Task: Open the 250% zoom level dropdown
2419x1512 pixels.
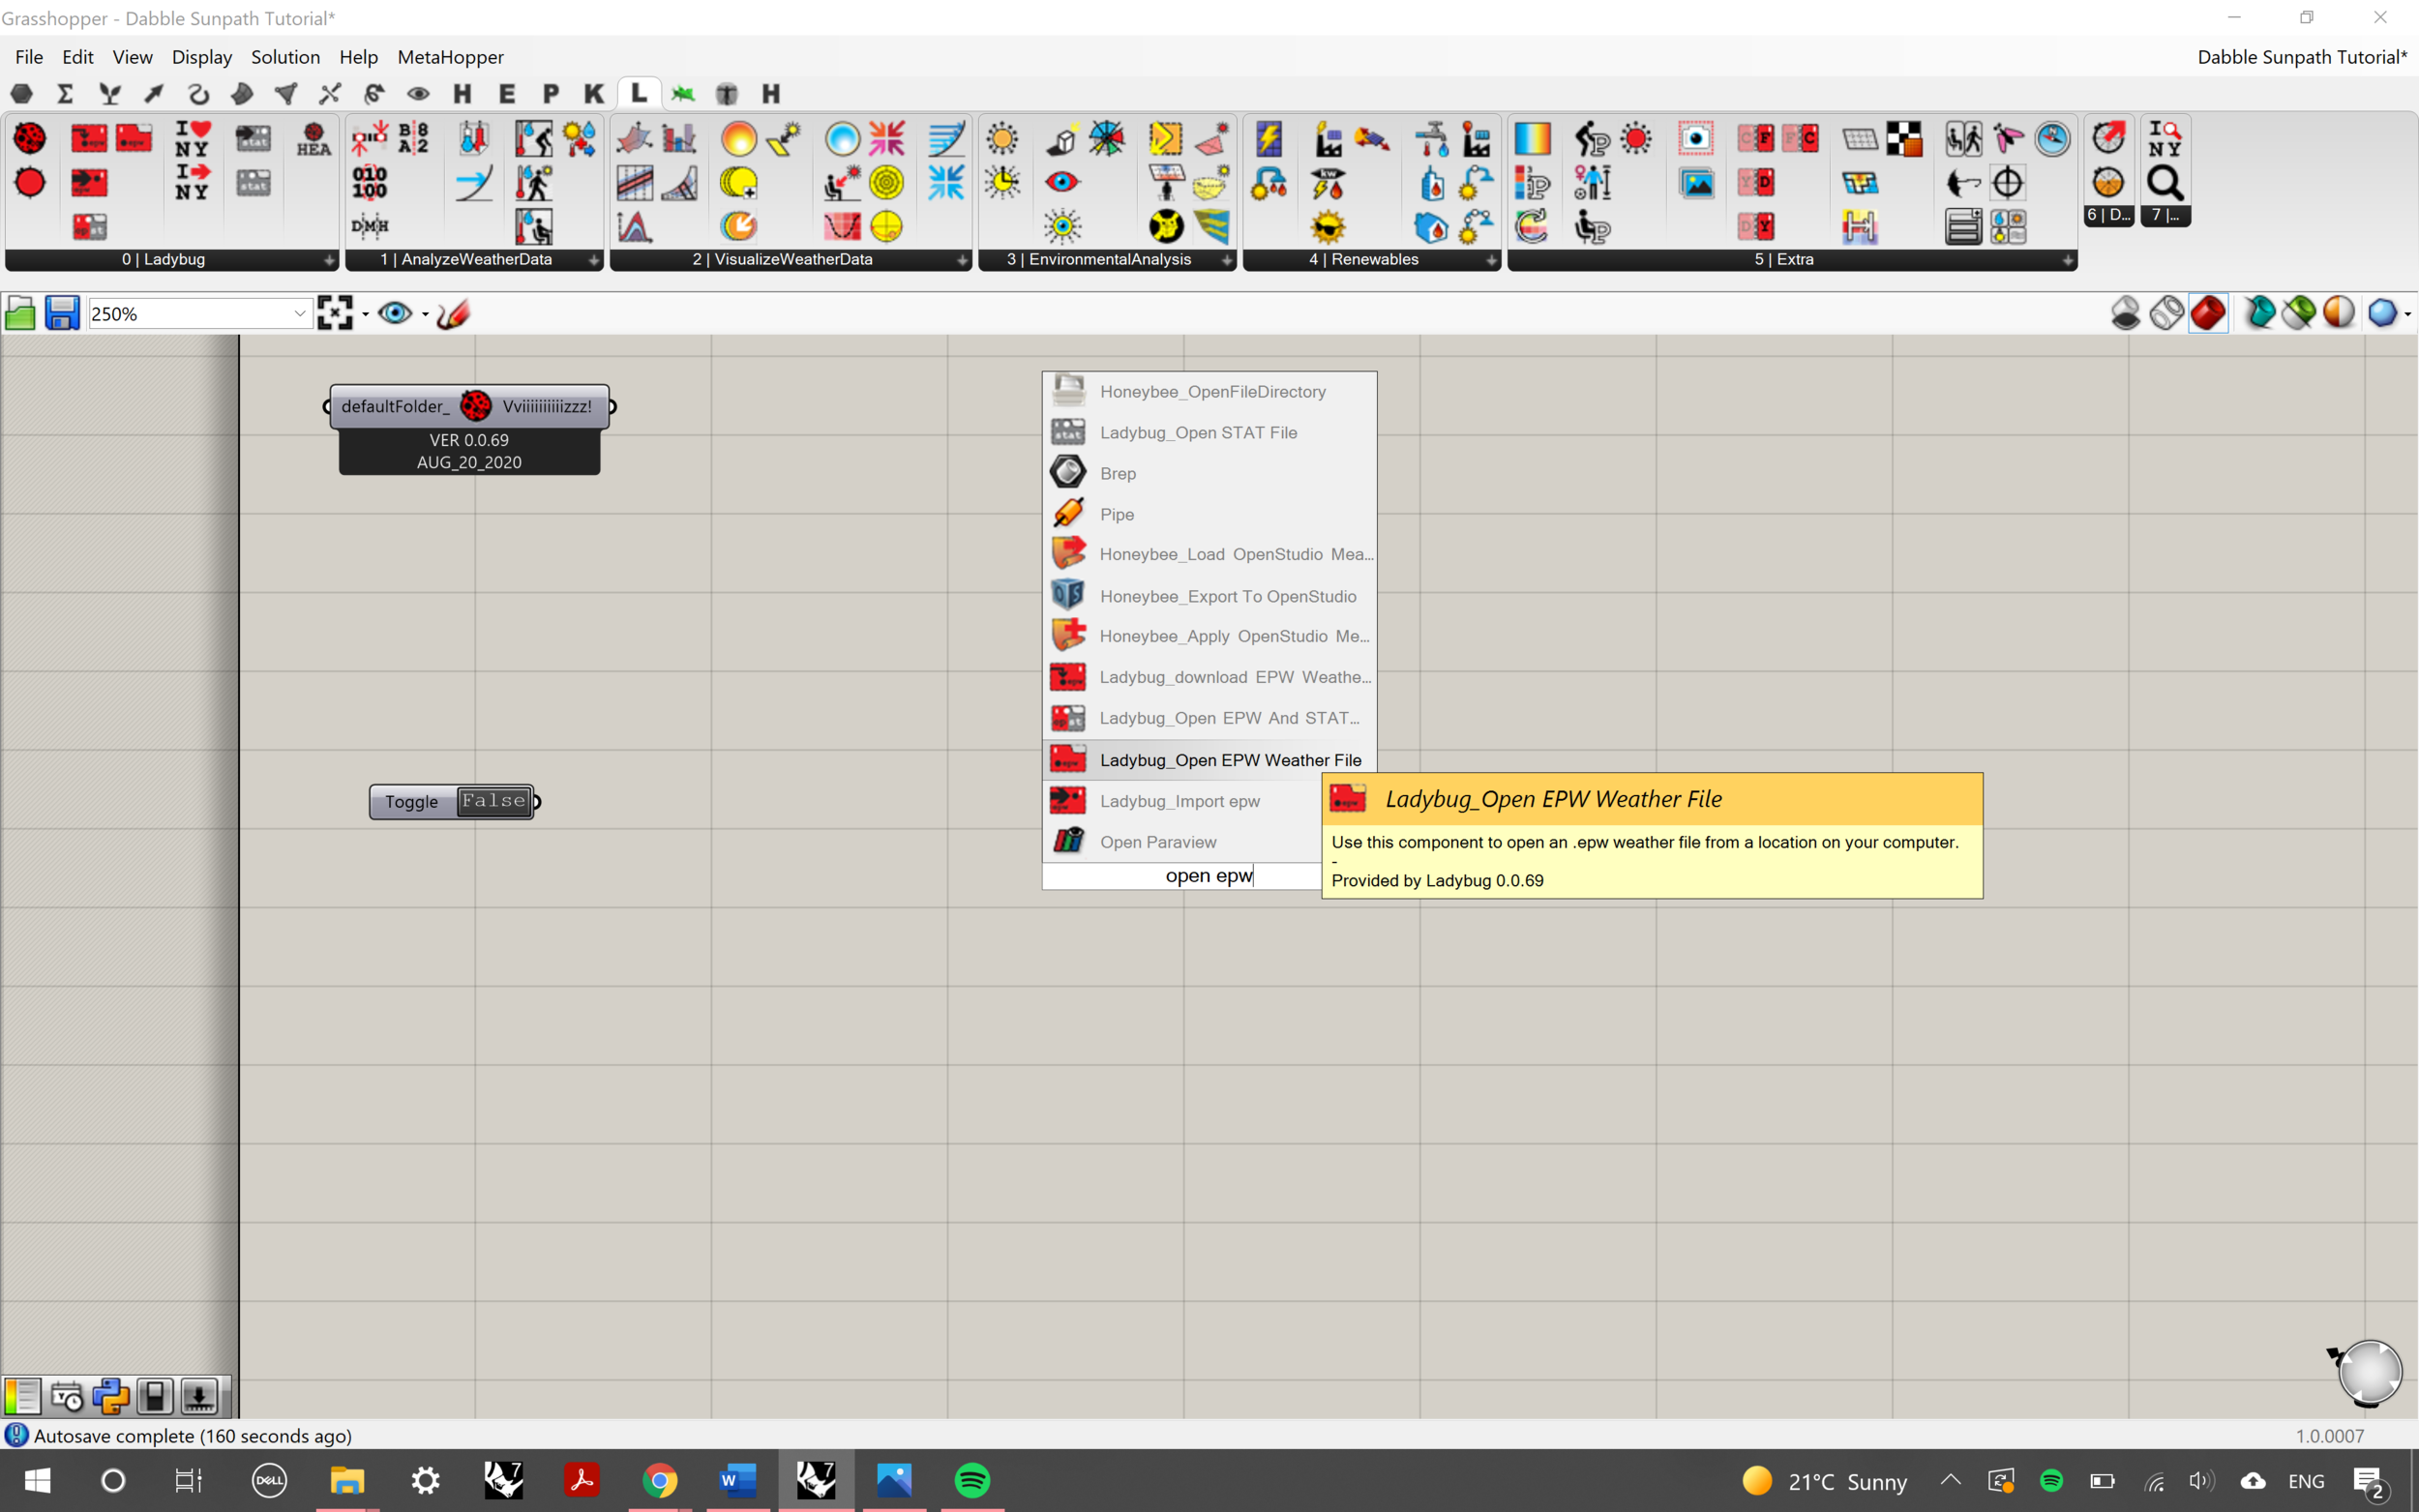Action: (299, 313)
